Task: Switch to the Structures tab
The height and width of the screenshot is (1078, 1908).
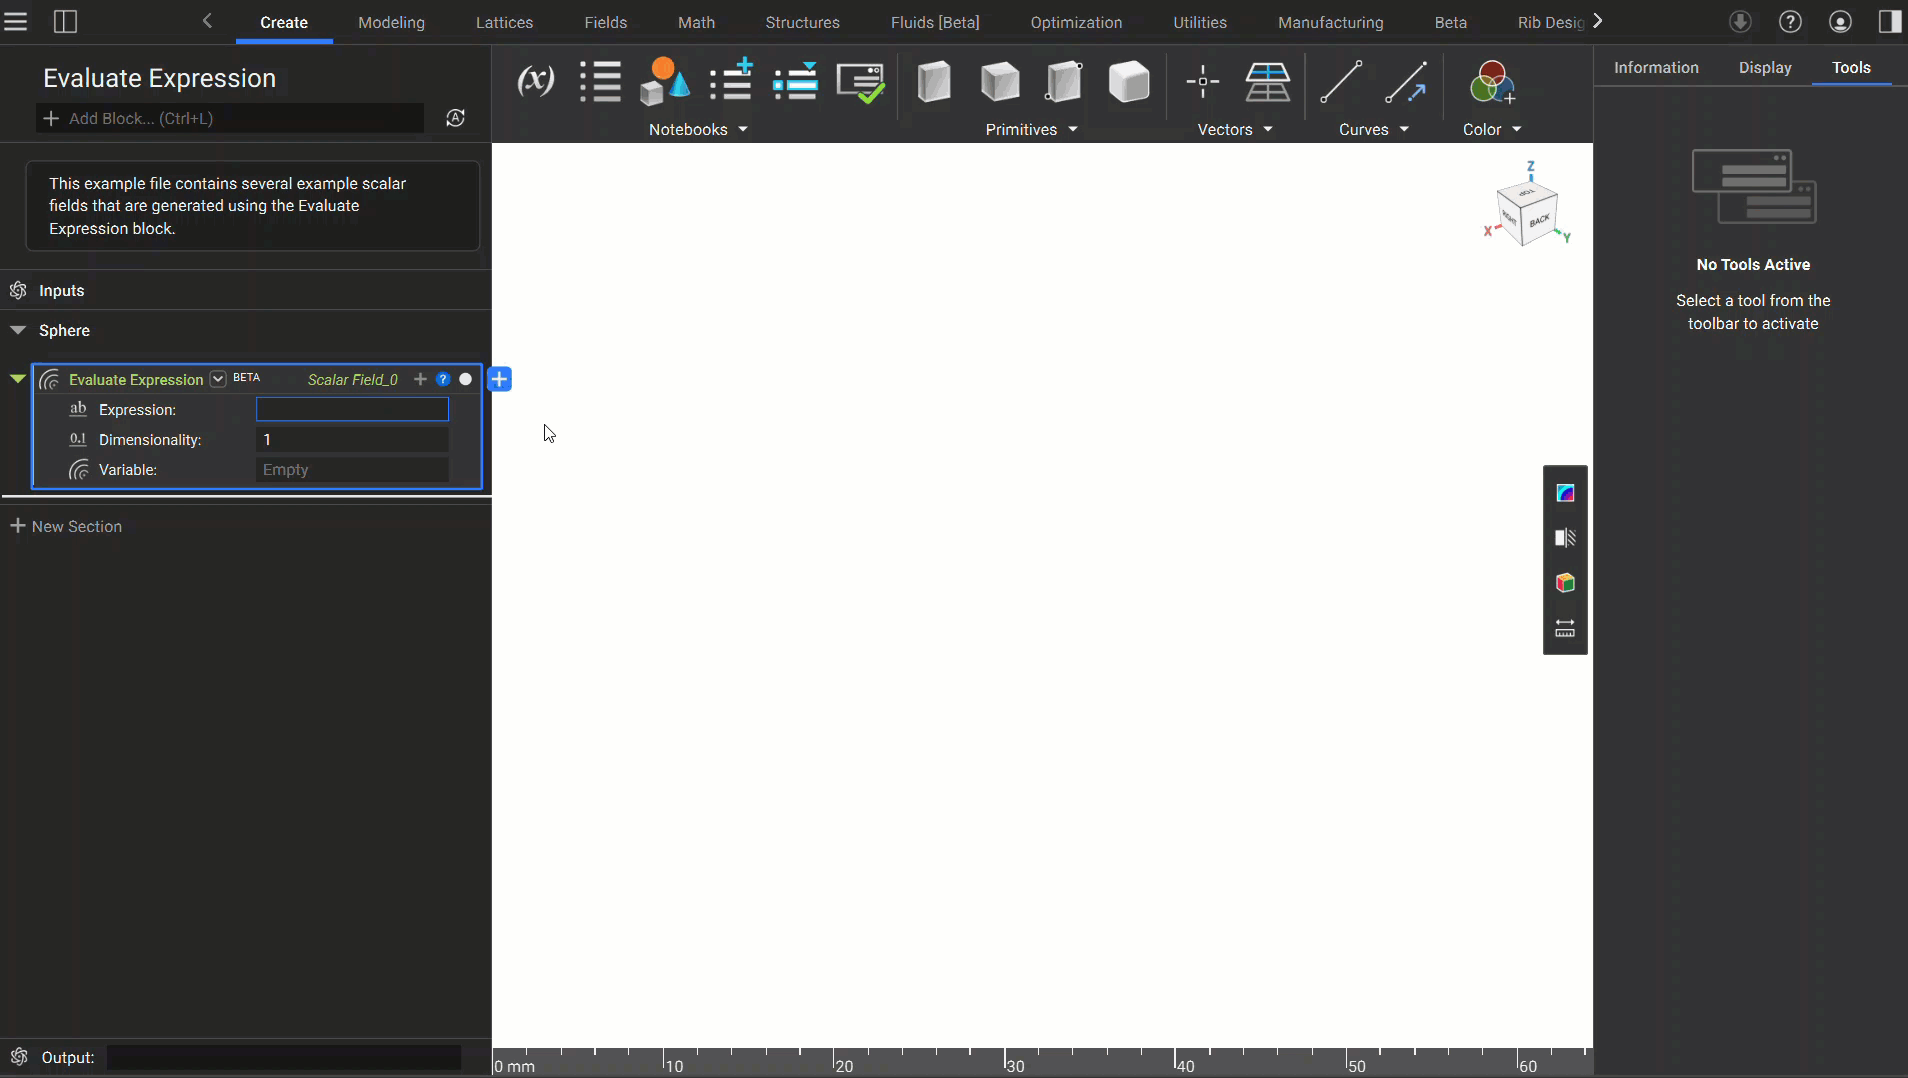Action: coord(802,22)
